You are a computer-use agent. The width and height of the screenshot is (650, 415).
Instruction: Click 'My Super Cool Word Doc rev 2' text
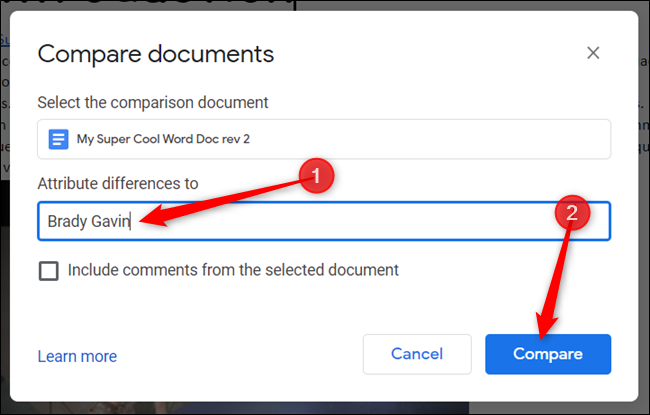[x=163, y=139]
